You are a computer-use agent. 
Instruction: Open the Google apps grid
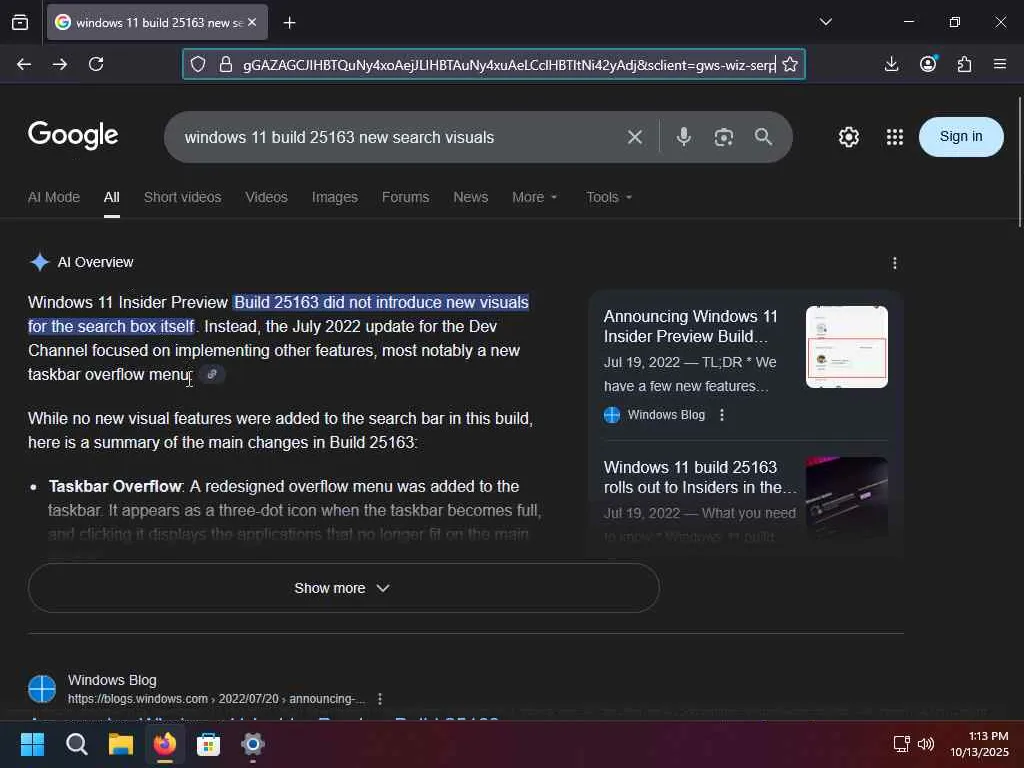tap(895, 137)
